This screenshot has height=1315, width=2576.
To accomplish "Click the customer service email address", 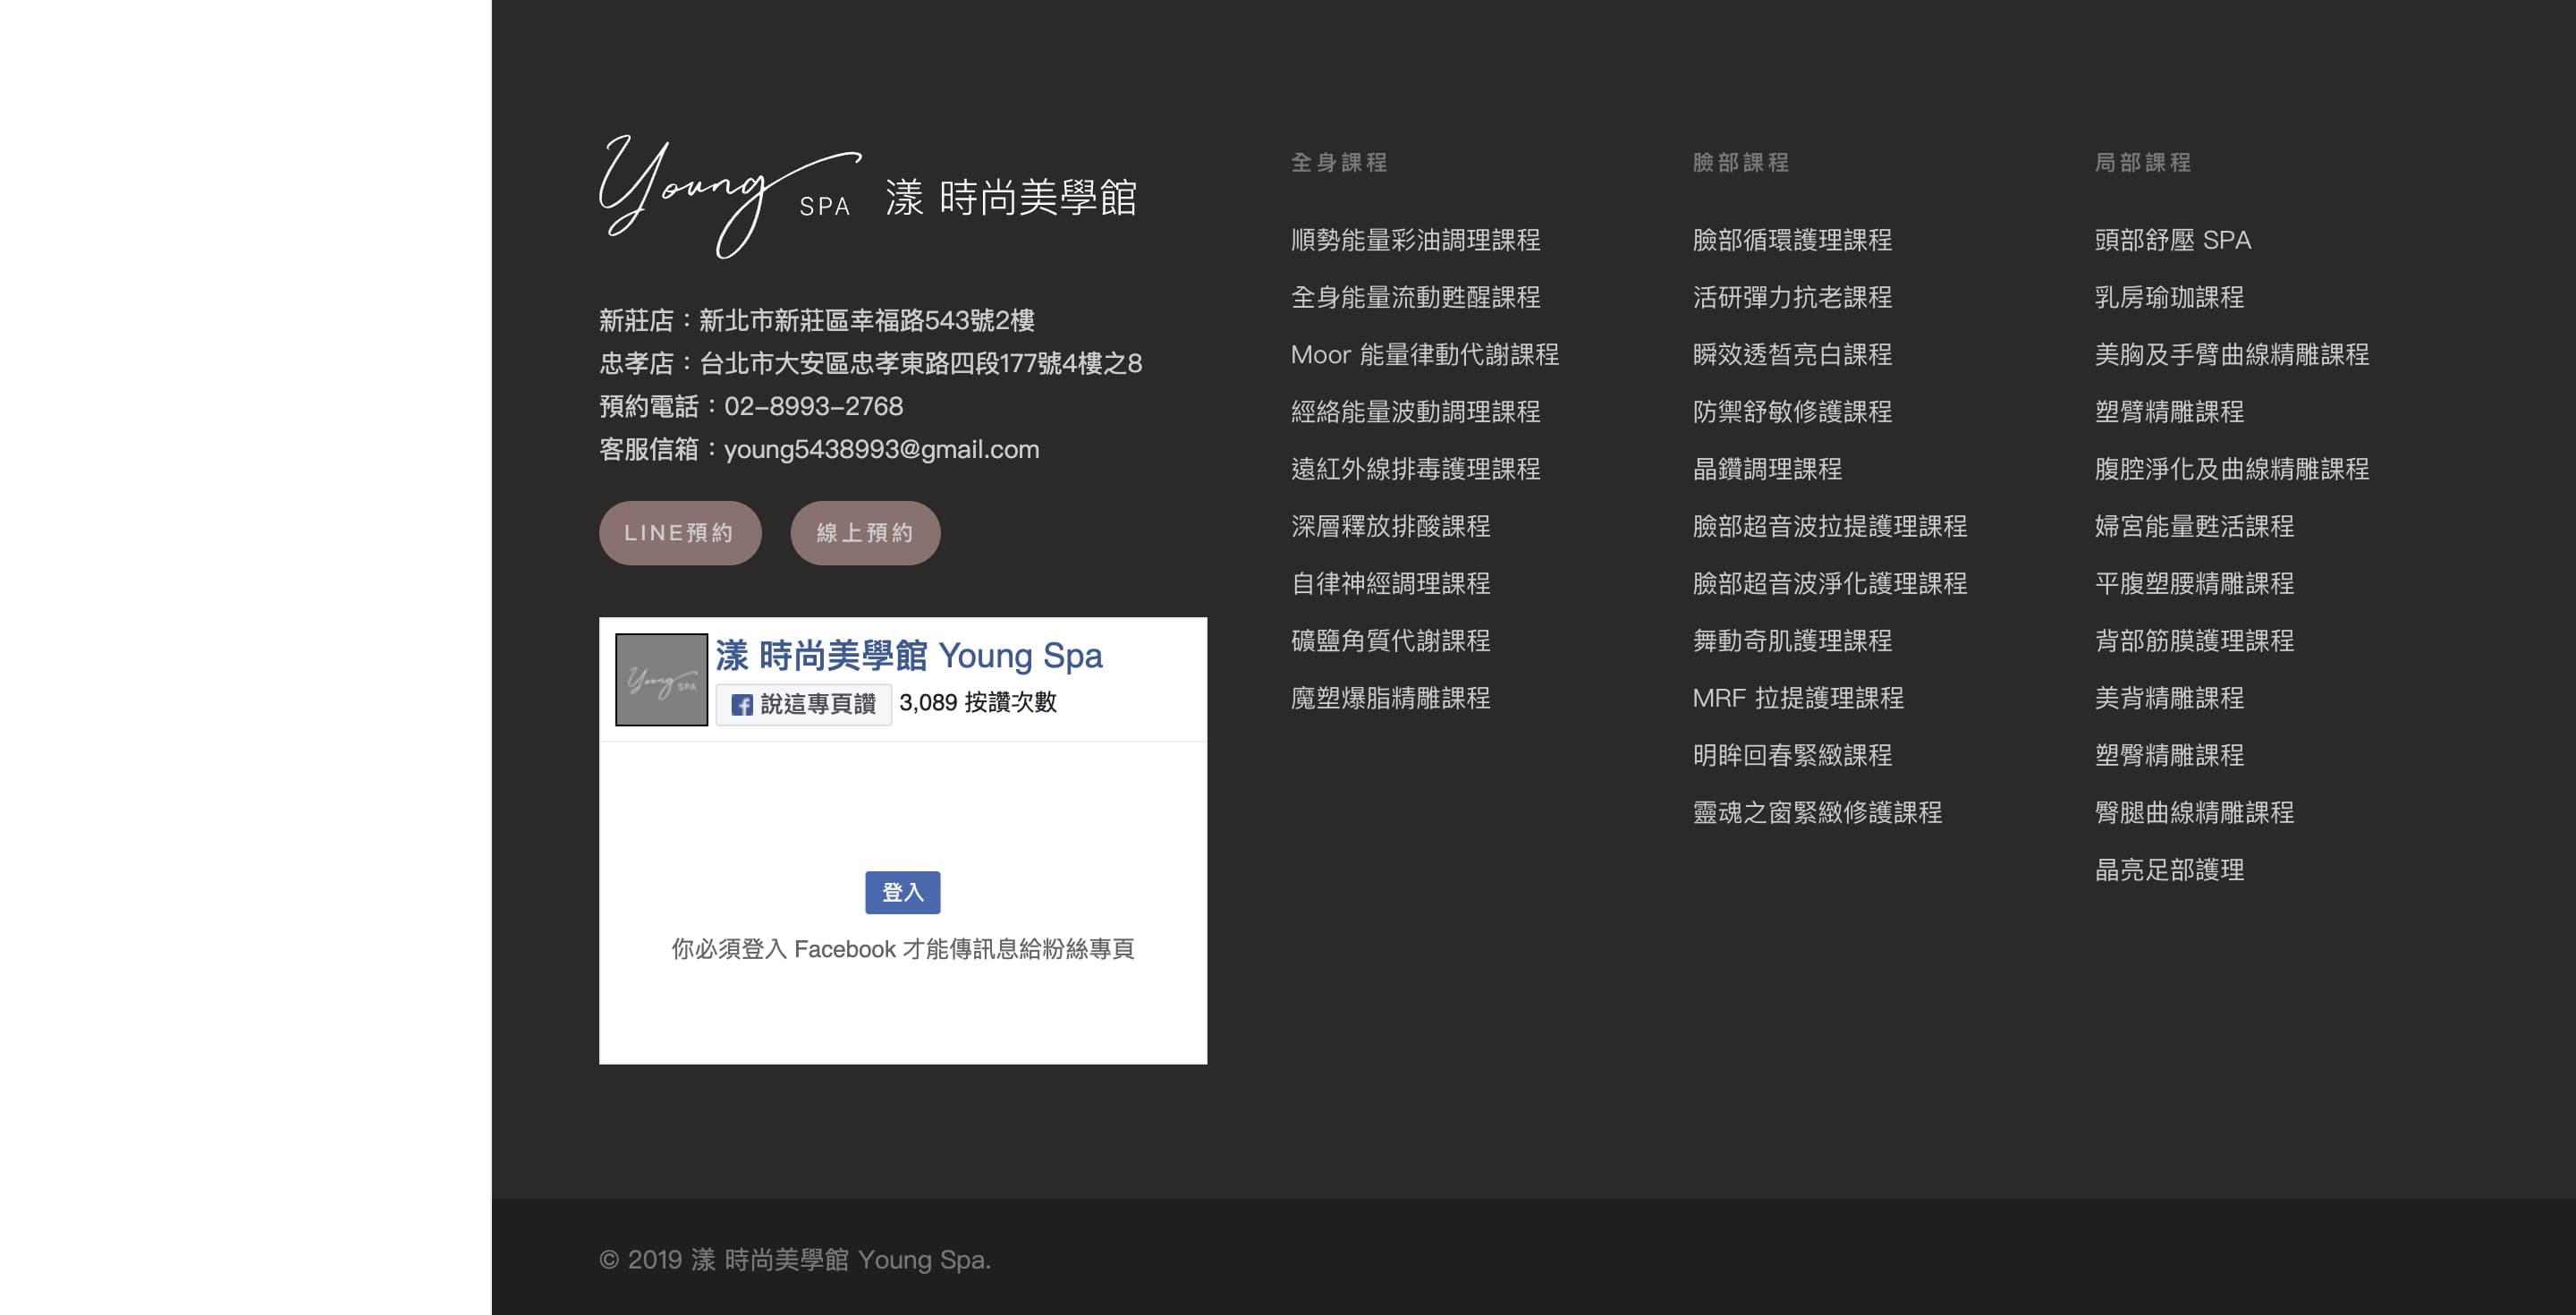I will (x=881, y=450).
